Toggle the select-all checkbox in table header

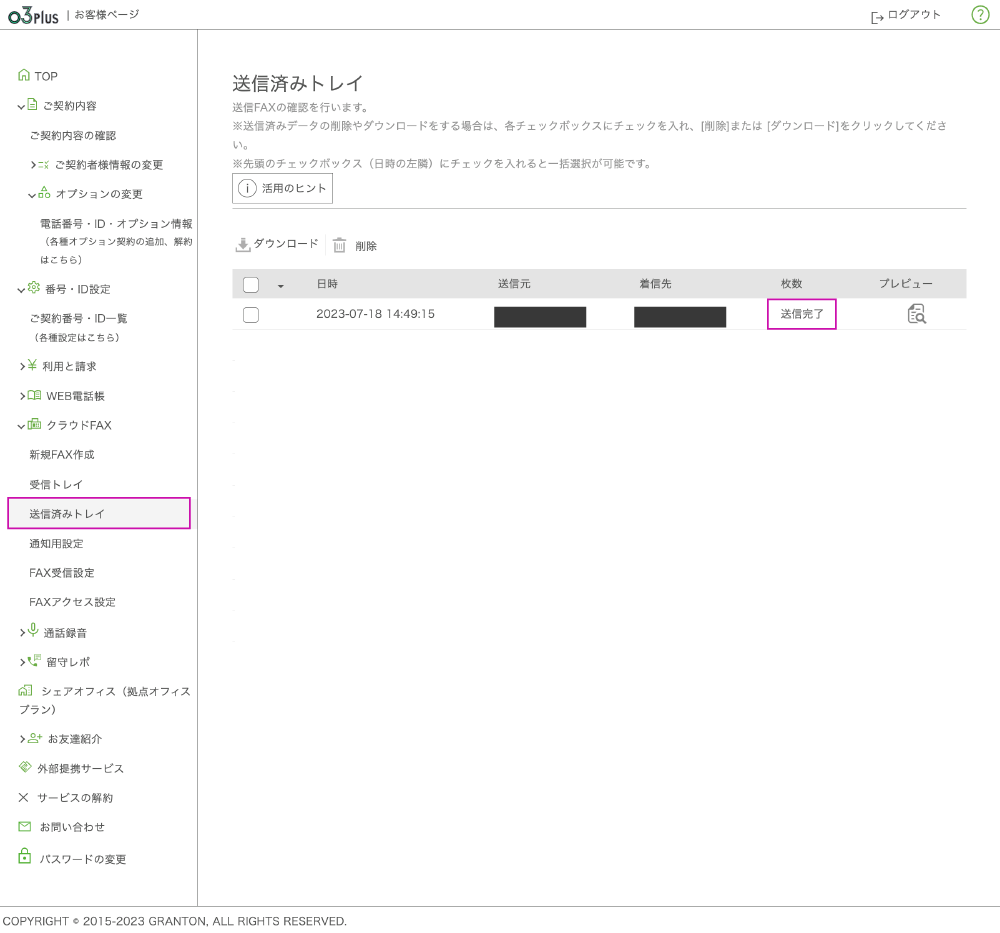click(251, 284)
